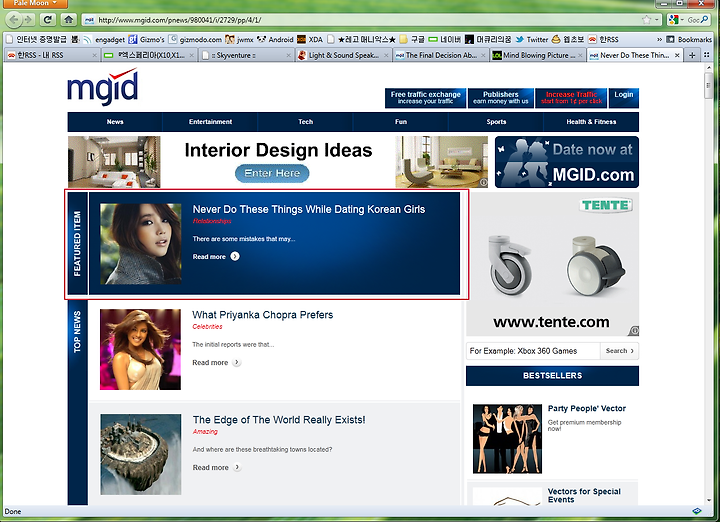
Task: Click the featured Korean girl thumbnail
Action: tap(141, 244)
